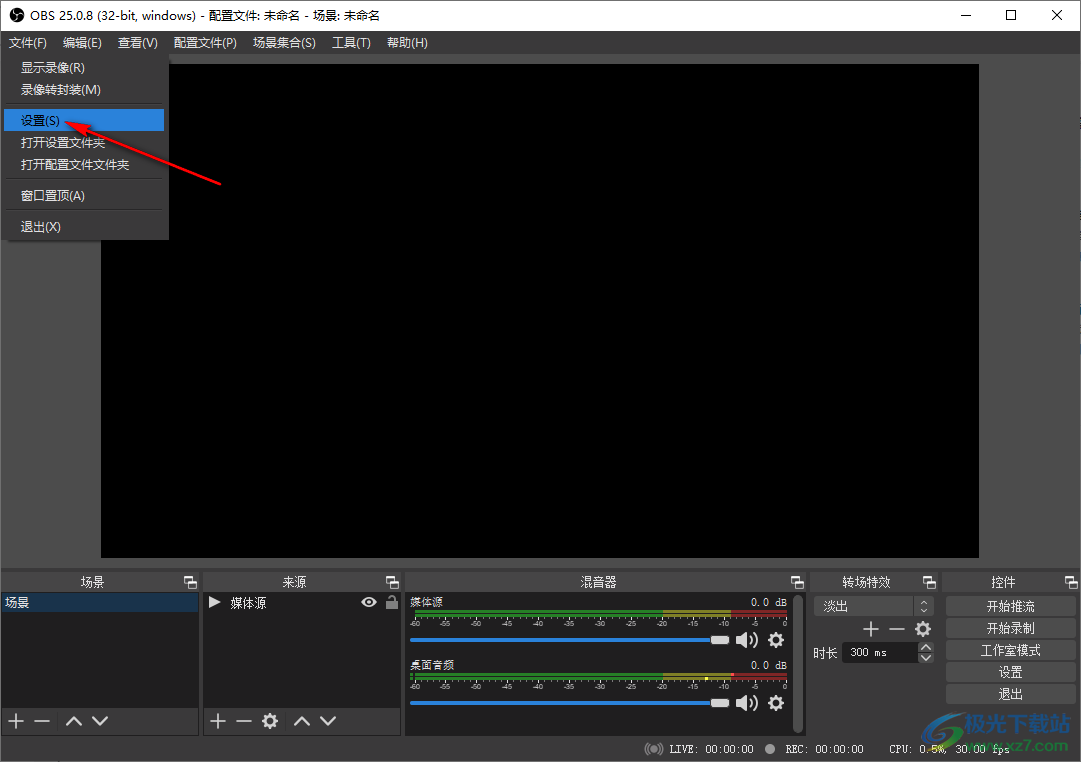
Task: Mute the 媒体源 audio speaker icon
Action: tap(747, 640)
